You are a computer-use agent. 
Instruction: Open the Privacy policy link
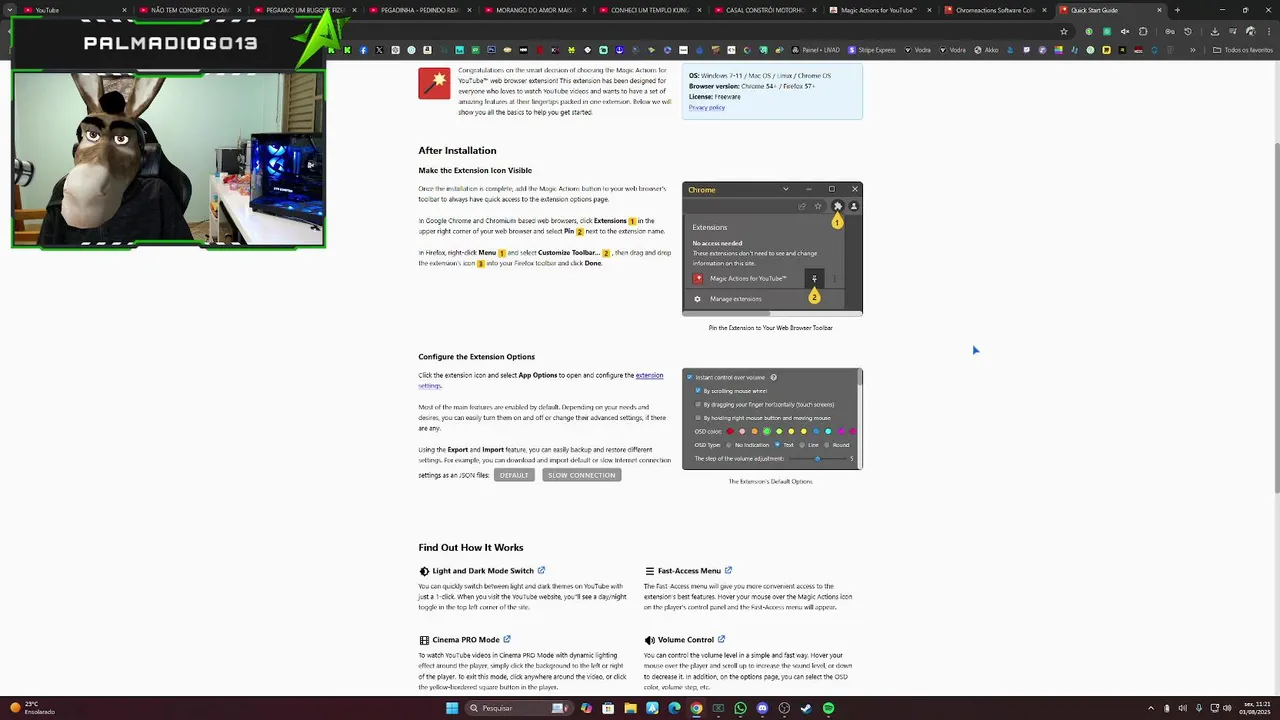point(707,108)
